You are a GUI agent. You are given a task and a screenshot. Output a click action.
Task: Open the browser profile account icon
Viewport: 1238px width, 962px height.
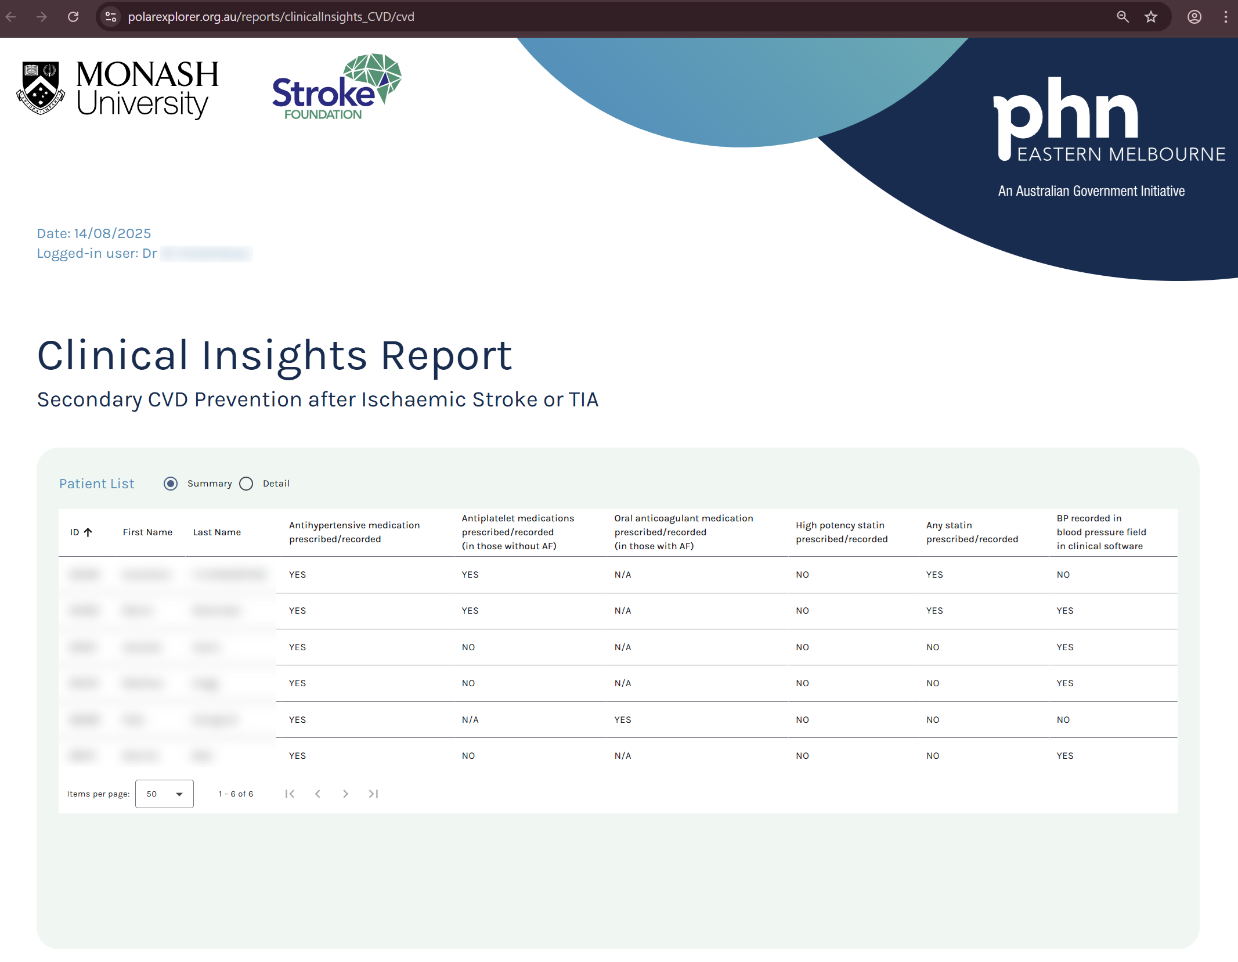[1194, 17]
